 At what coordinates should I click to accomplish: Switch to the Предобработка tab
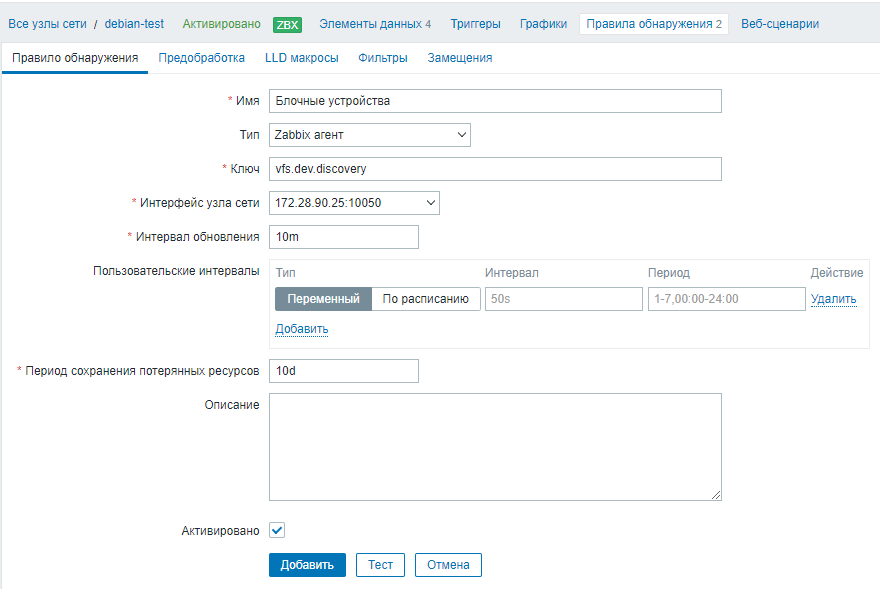(x=201, y=58)
